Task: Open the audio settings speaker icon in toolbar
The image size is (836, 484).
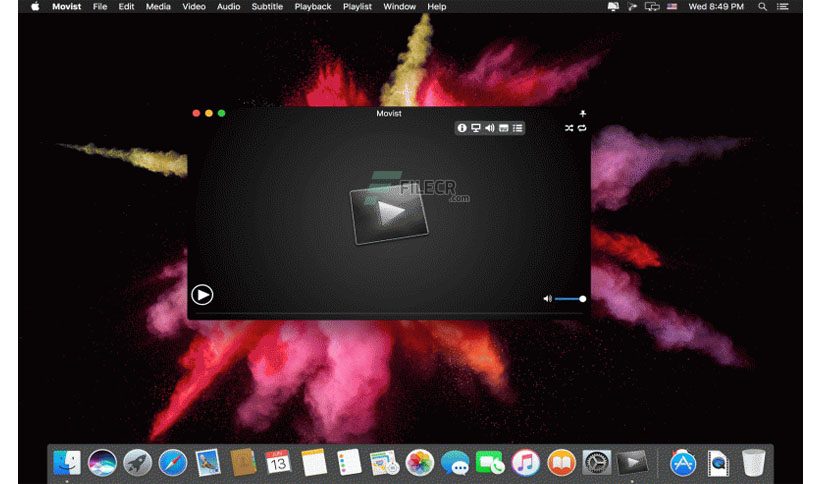Action: coord(489,128)
